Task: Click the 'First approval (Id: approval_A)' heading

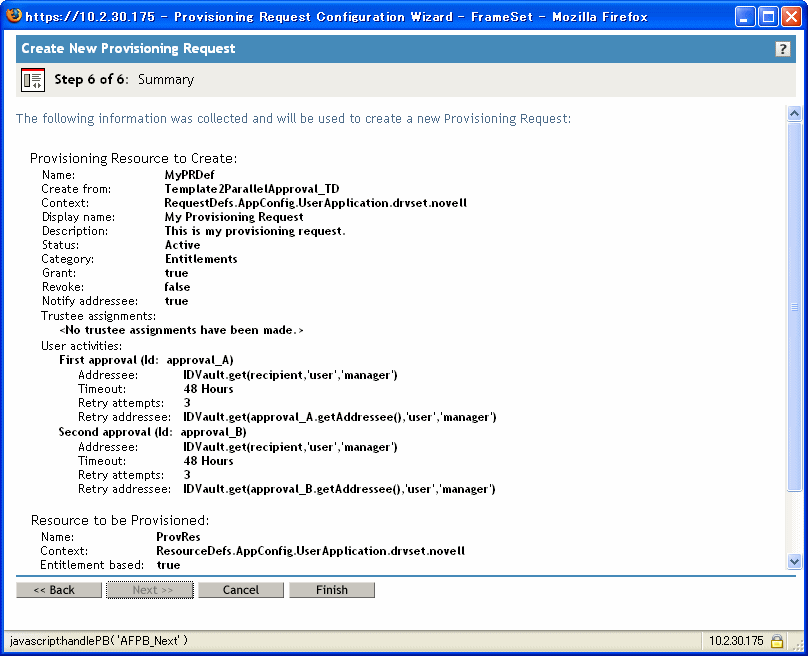Action: click(x=146, y=360)
